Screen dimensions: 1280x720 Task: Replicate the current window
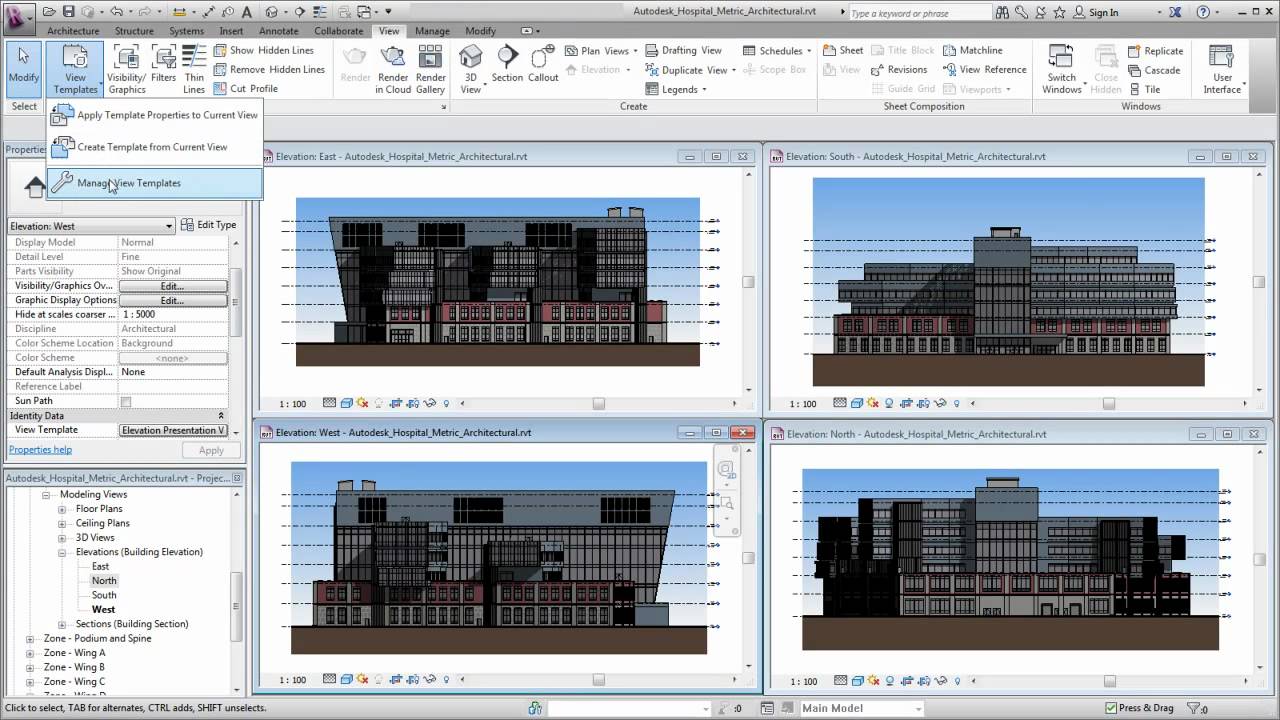pos(1154,51)
